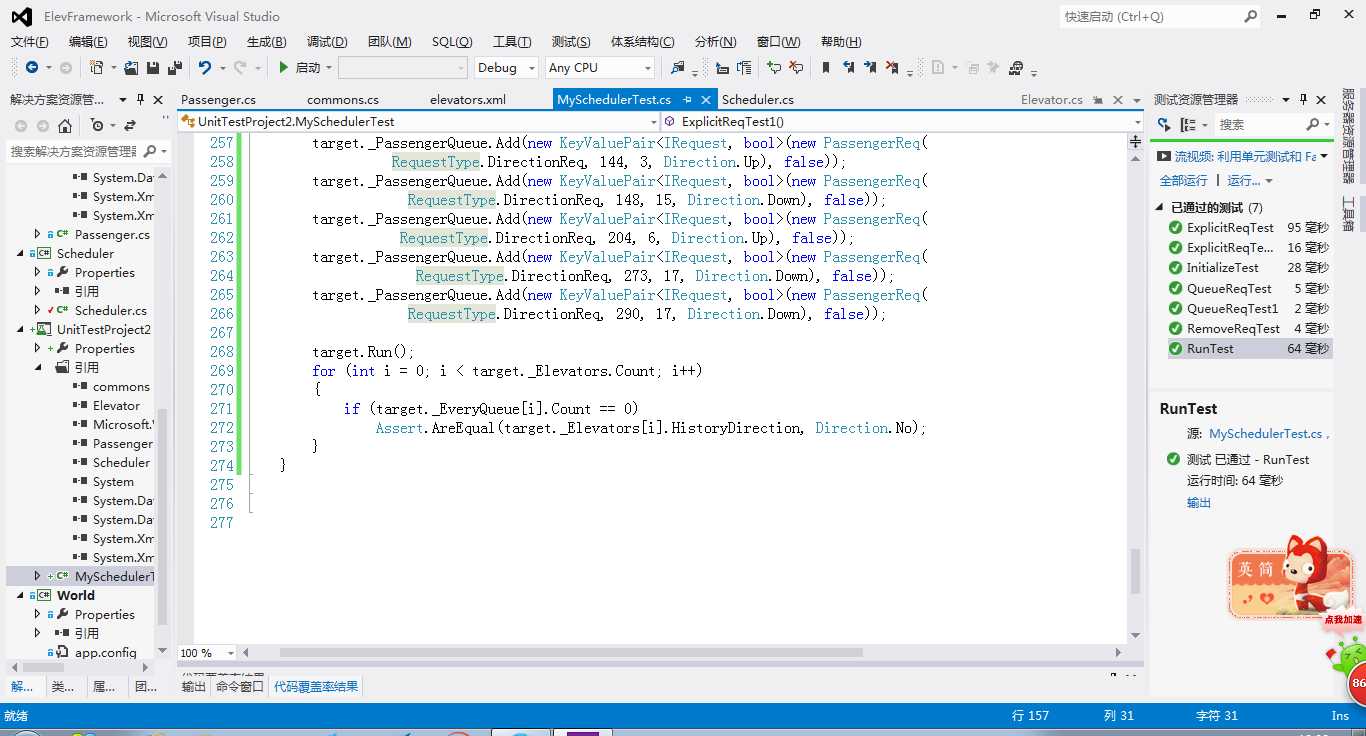
Task: Click the Open File toolbar icon
Action: coord(131,68)
